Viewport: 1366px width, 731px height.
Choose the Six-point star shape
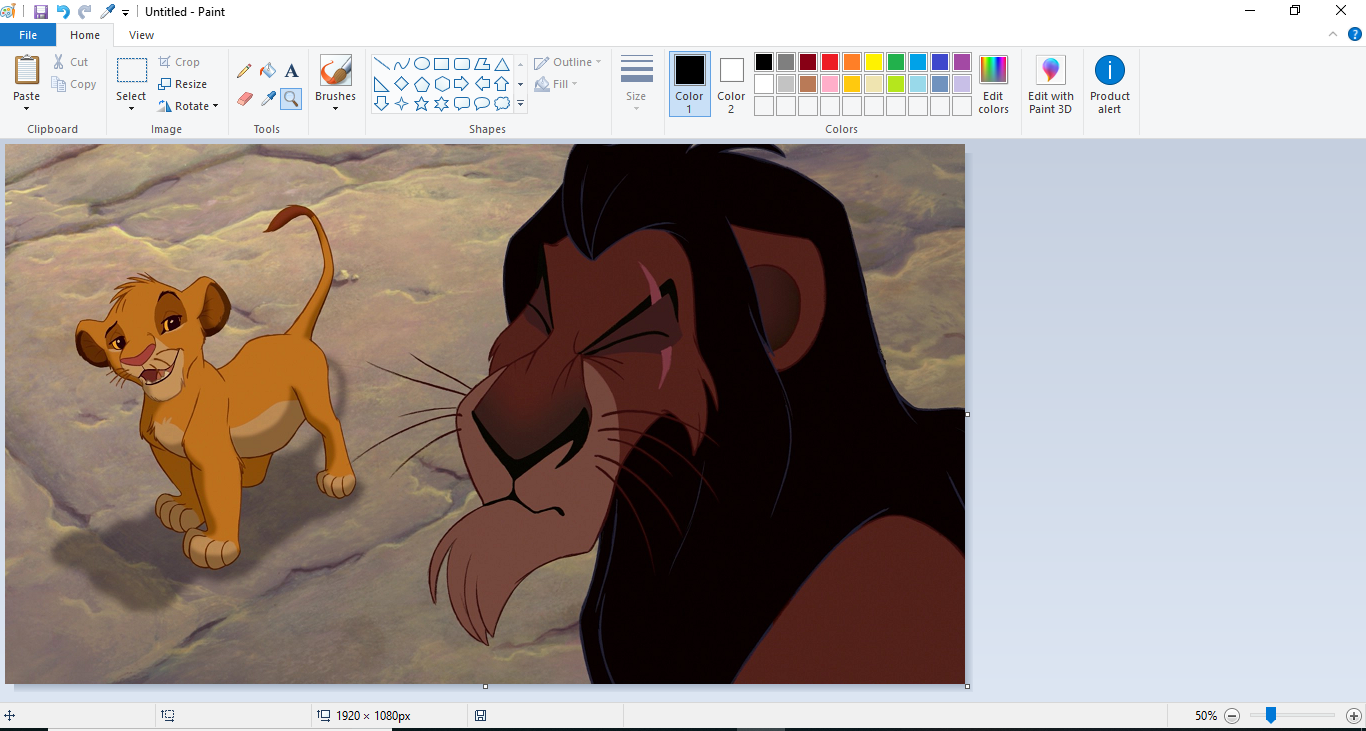tap(441, 104)
